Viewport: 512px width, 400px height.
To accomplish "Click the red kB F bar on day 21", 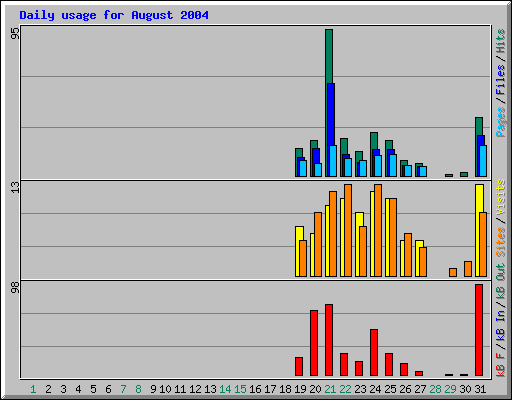I will [329, 340].
